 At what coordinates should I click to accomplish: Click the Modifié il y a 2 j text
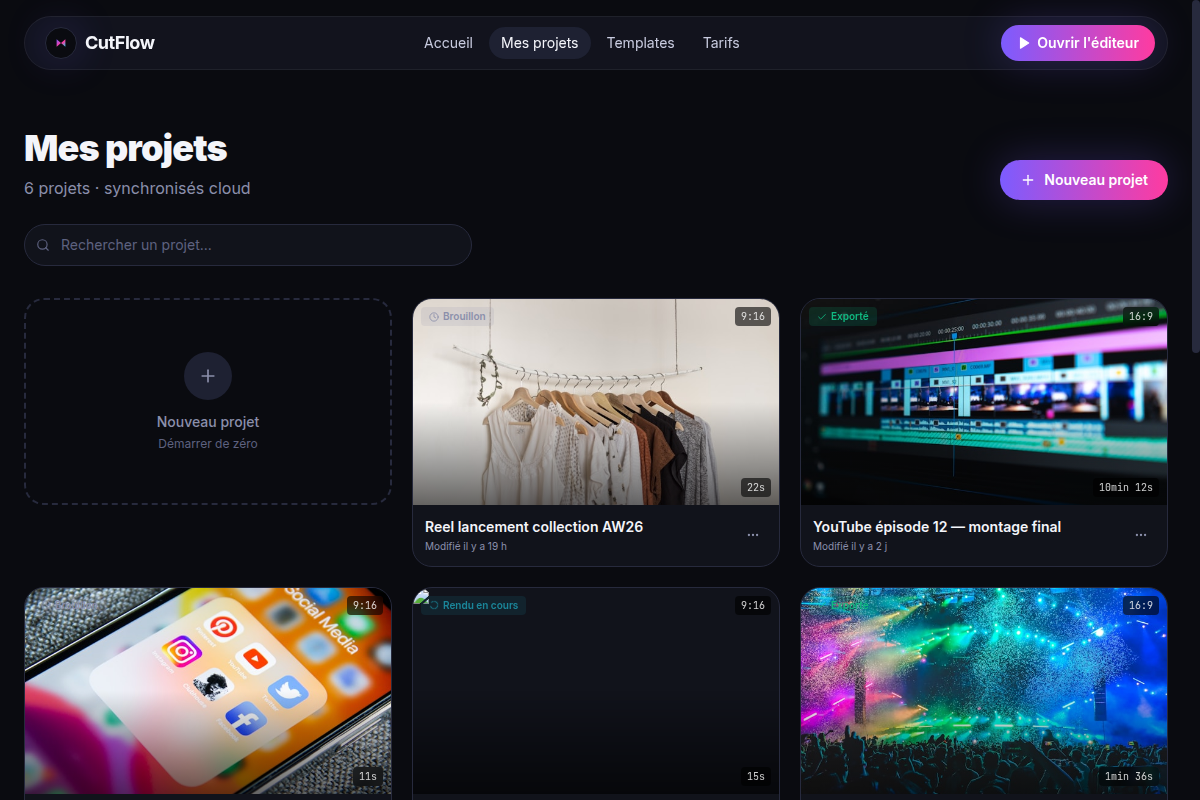[x=850, y=546]
